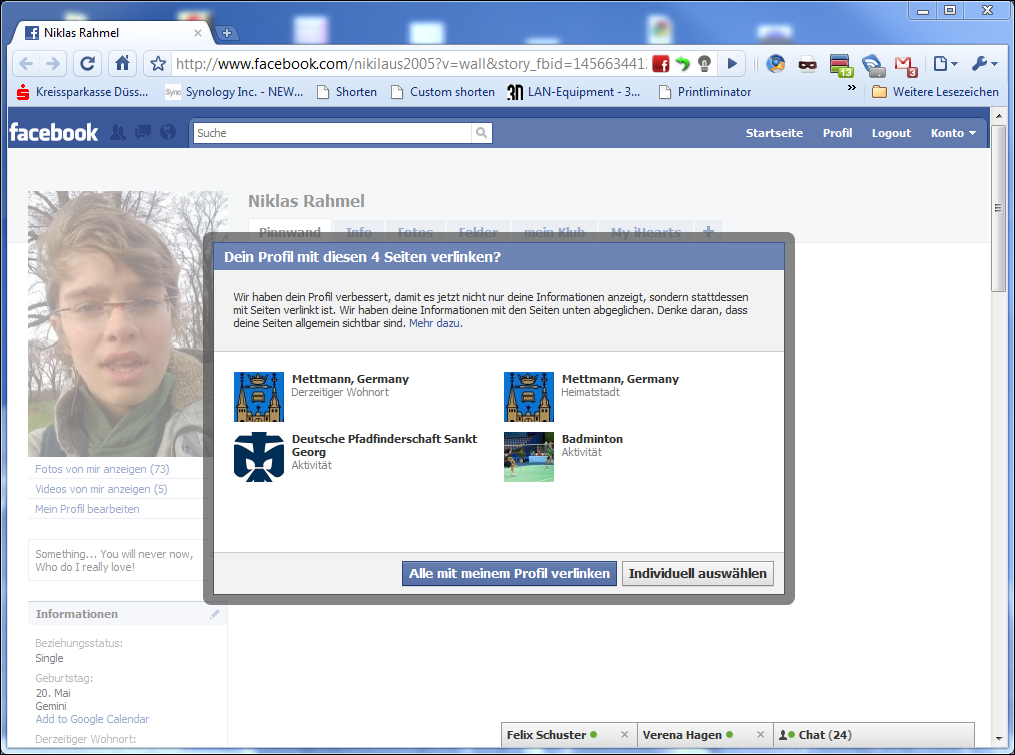Open the Custom shorten bookmark

coord(443,92)
